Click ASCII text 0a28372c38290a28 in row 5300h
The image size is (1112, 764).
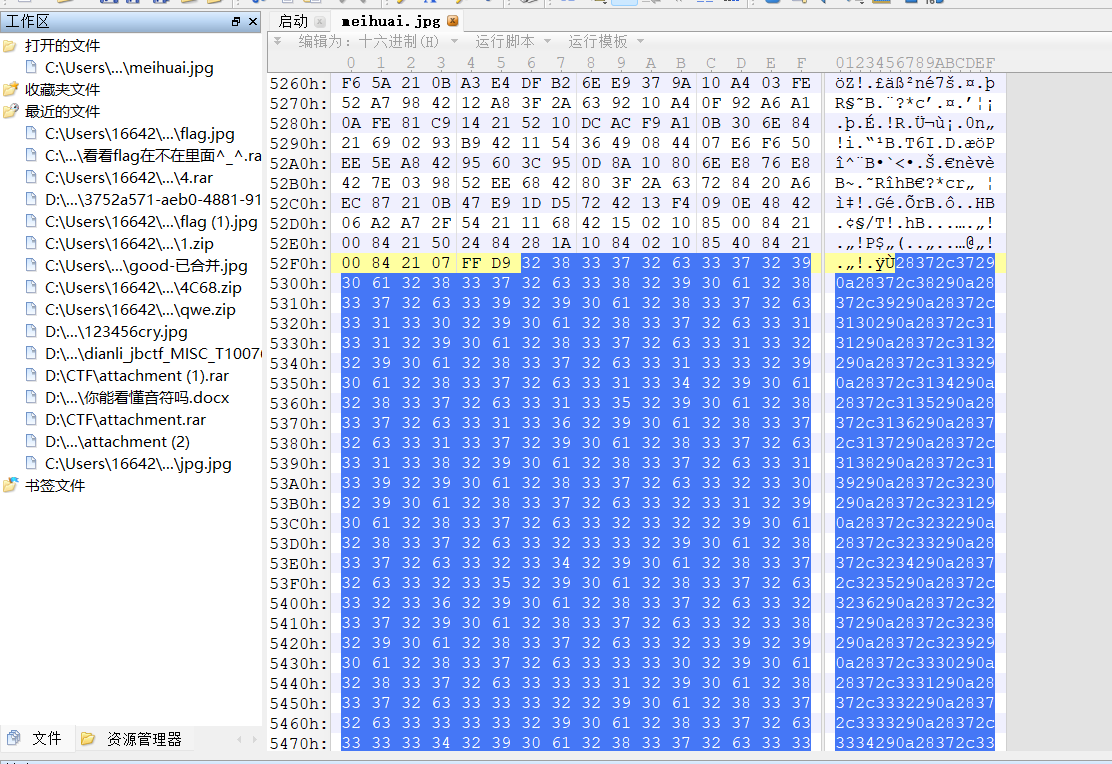915,284
